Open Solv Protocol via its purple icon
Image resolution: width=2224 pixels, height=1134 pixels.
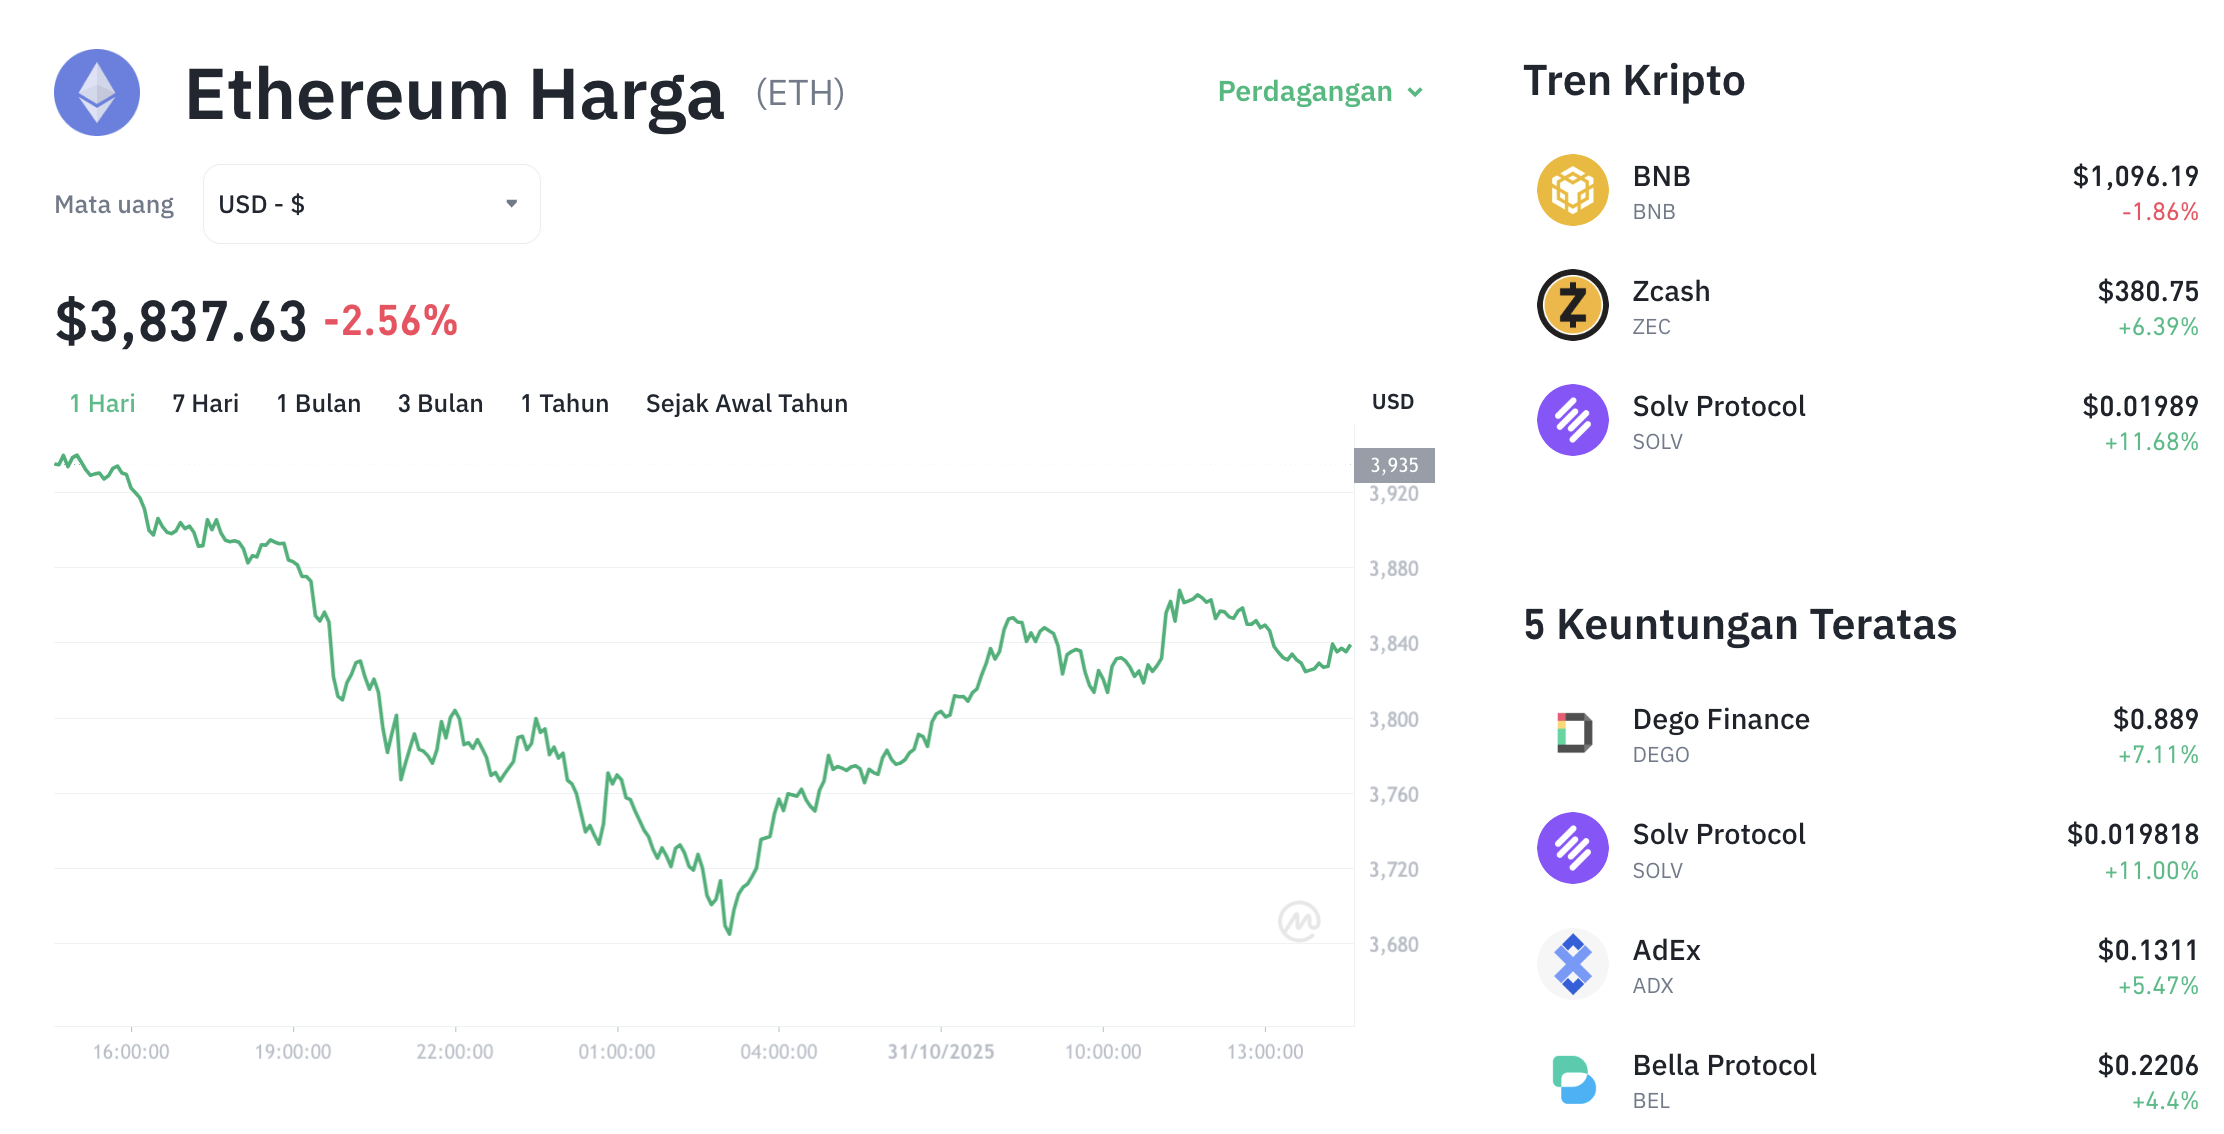[x=1571, y=420]
